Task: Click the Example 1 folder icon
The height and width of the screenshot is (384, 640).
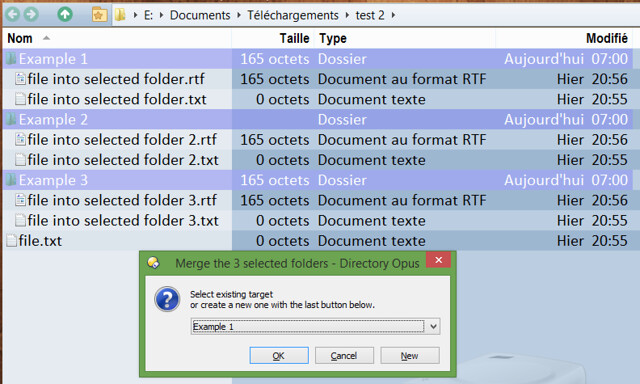Action: click(x=11, y=59)
